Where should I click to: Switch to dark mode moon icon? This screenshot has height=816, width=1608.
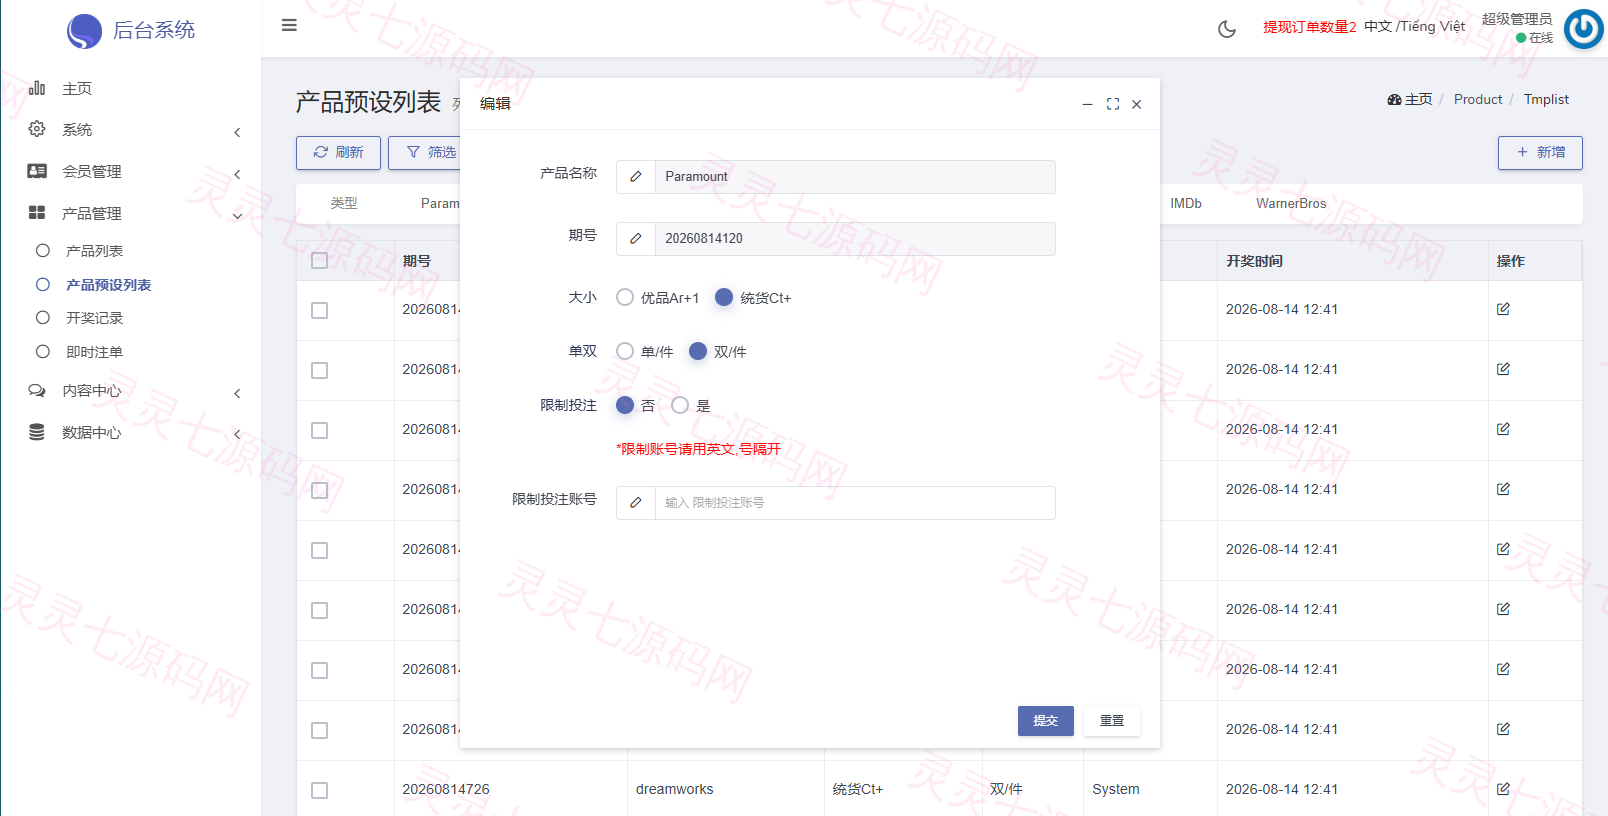[x=1227, y=29]
